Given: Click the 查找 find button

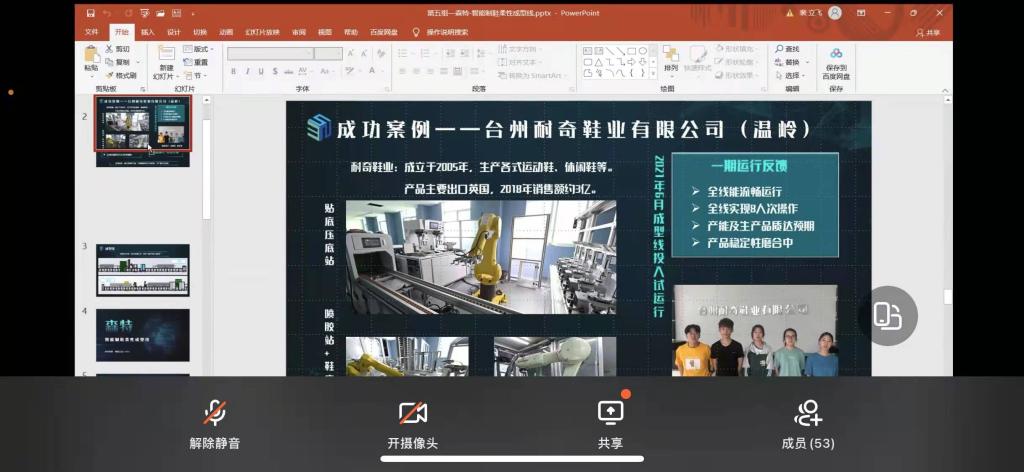Looking at the screenshot, I should 788,49.
